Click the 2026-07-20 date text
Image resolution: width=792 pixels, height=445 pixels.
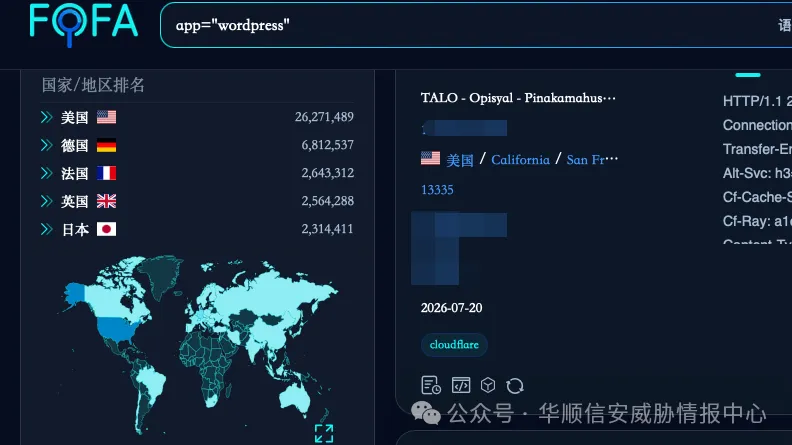click(x=452, y=308)
